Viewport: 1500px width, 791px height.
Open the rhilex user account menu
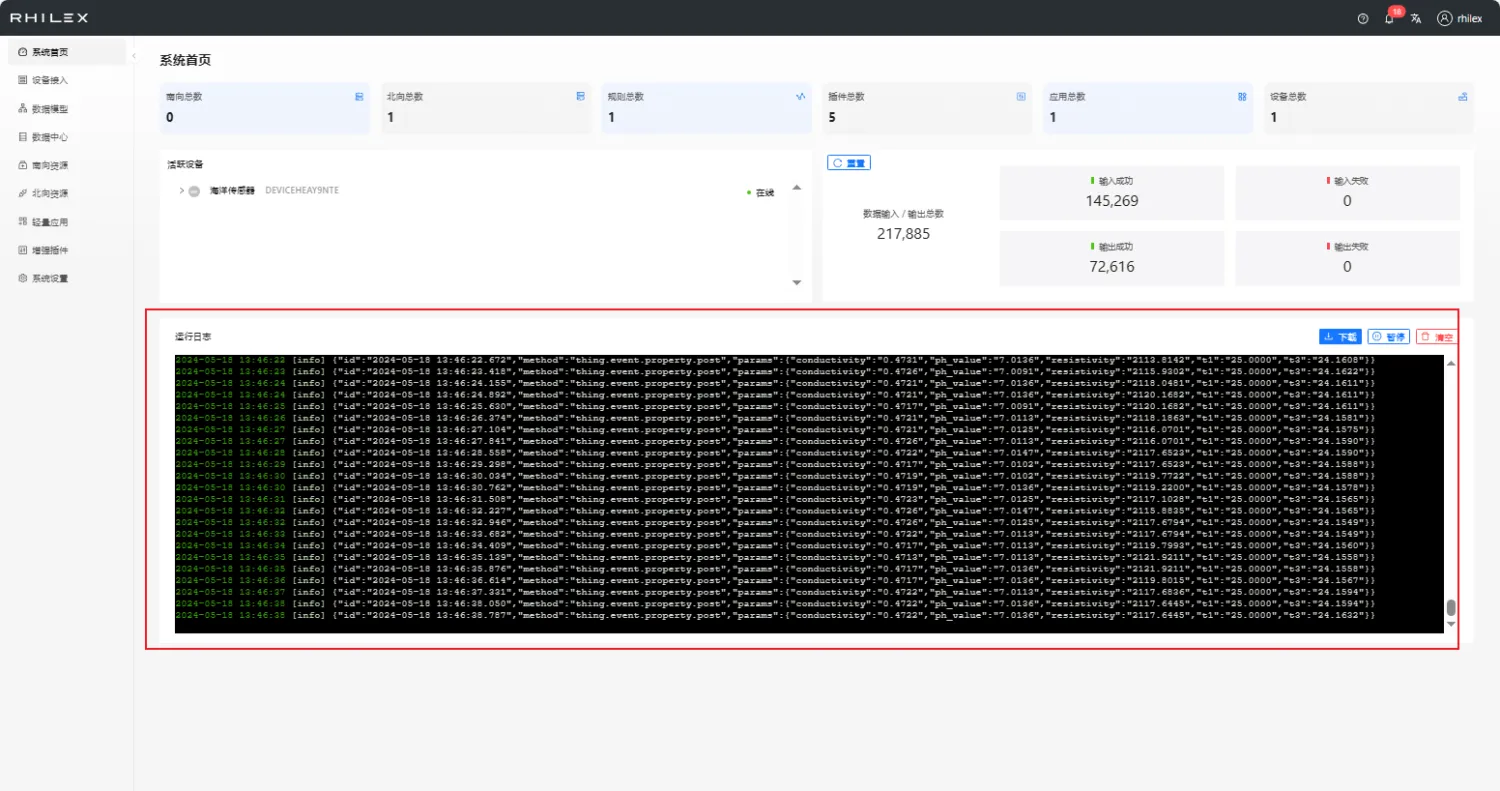pos(1459,18)
